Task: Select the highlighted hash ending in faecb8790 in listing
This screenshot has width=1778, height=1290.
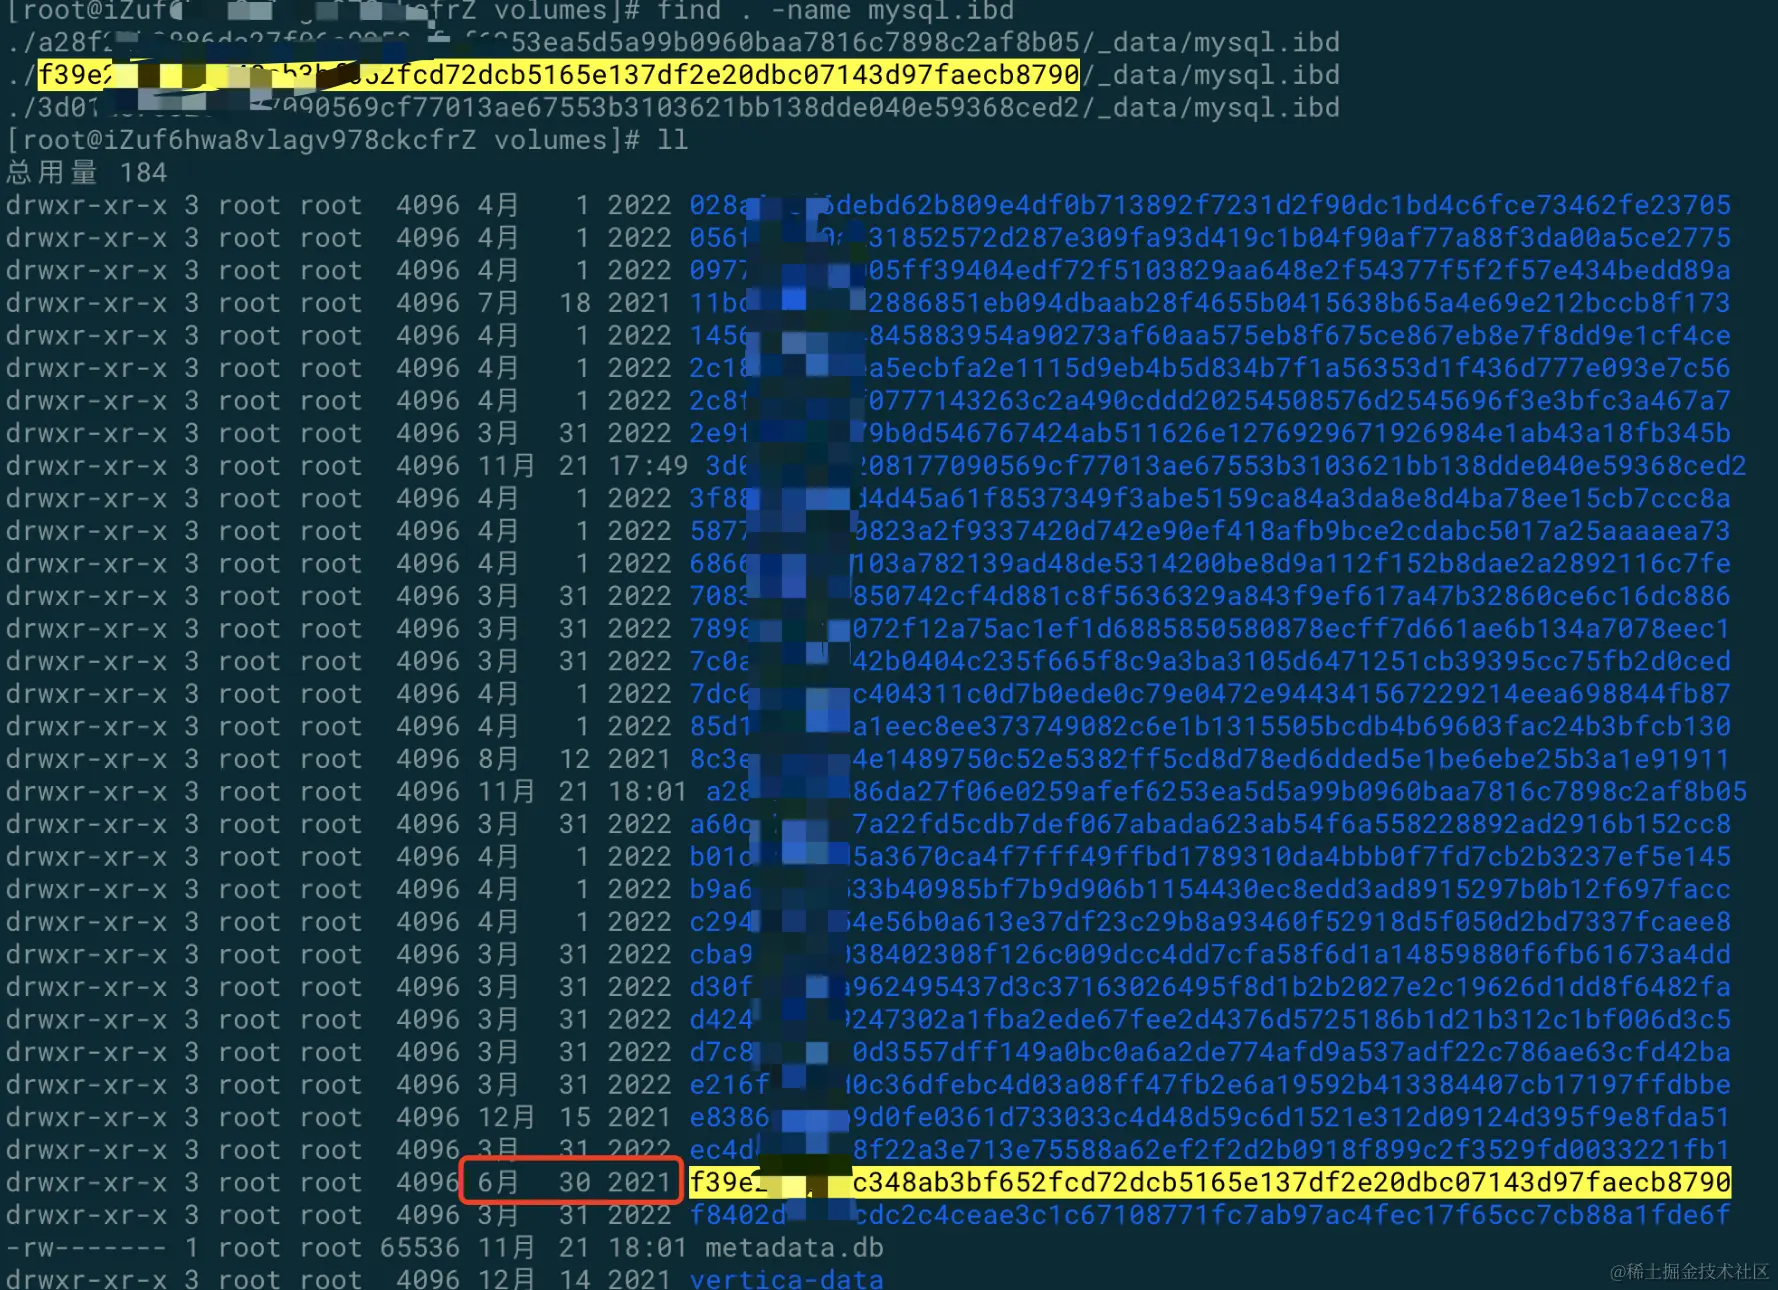Action: [x=1210, y=1183]
